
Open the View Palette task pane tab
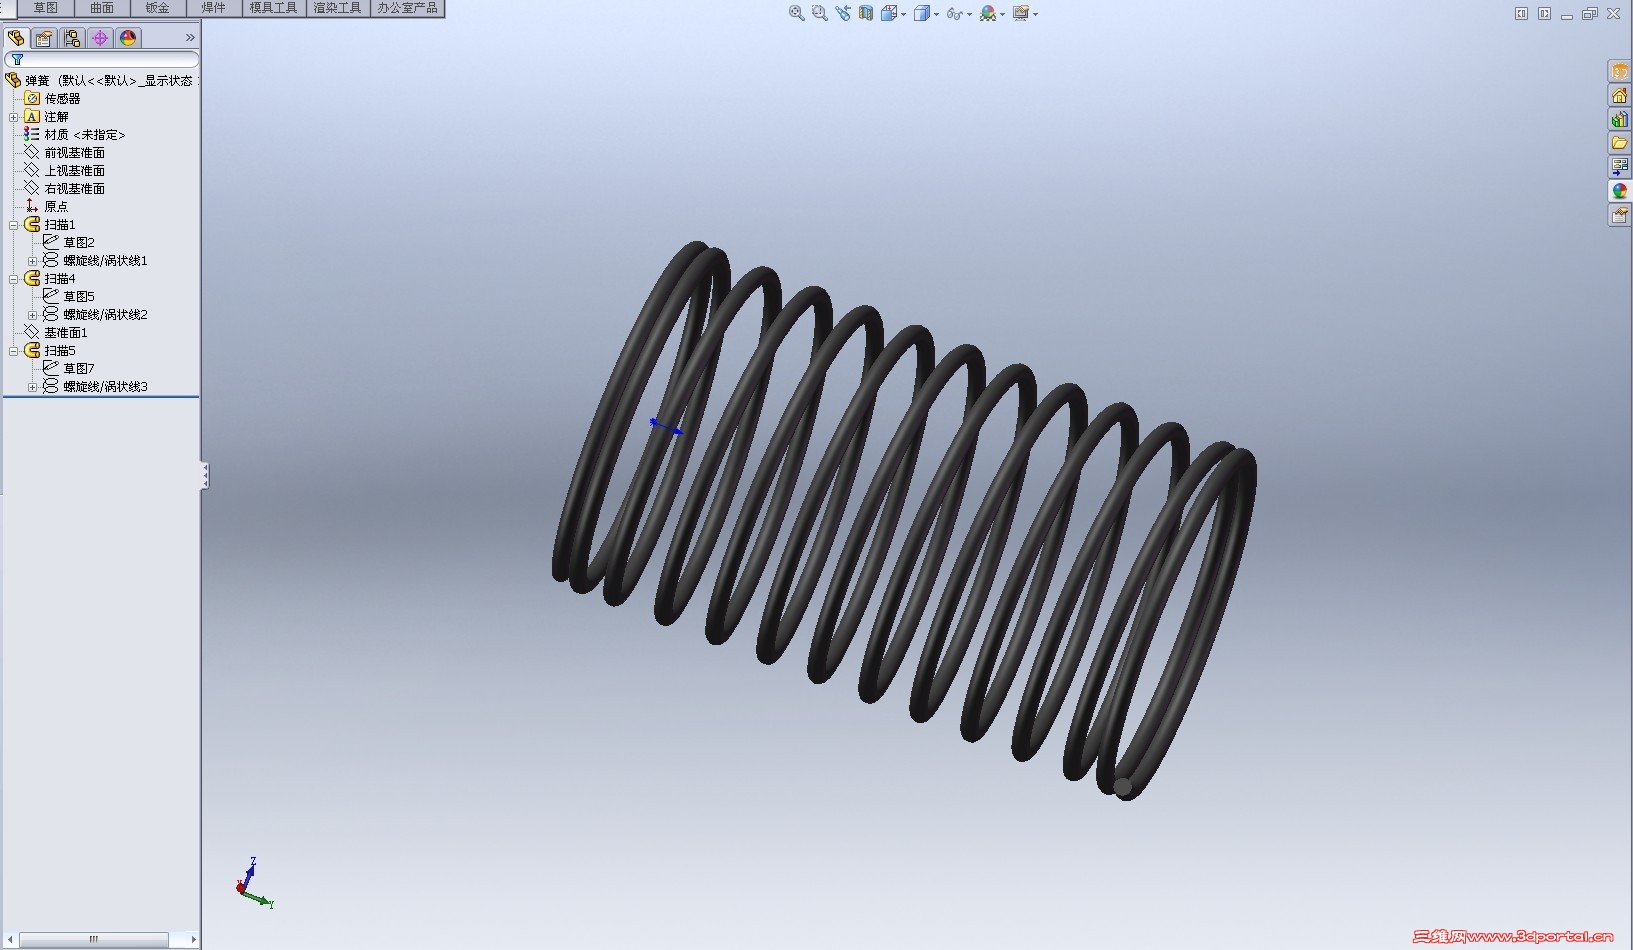tap(1620, 167)
